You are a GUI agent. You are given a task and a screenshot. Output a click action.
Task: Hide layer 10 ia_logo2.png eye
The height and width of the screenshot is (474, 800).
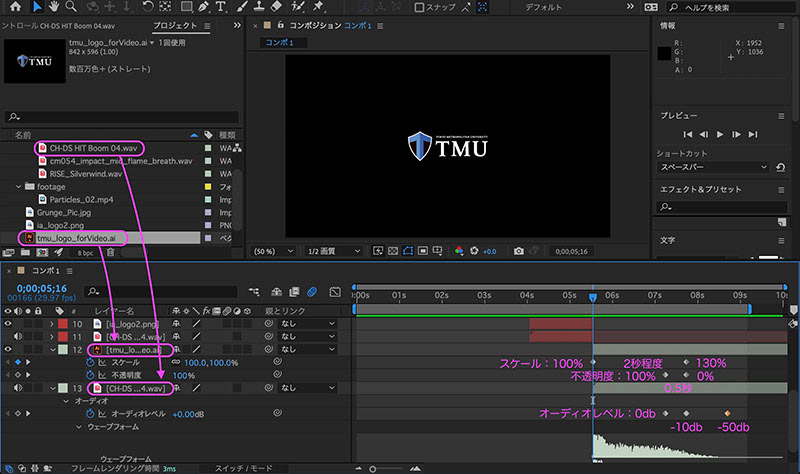8,323
